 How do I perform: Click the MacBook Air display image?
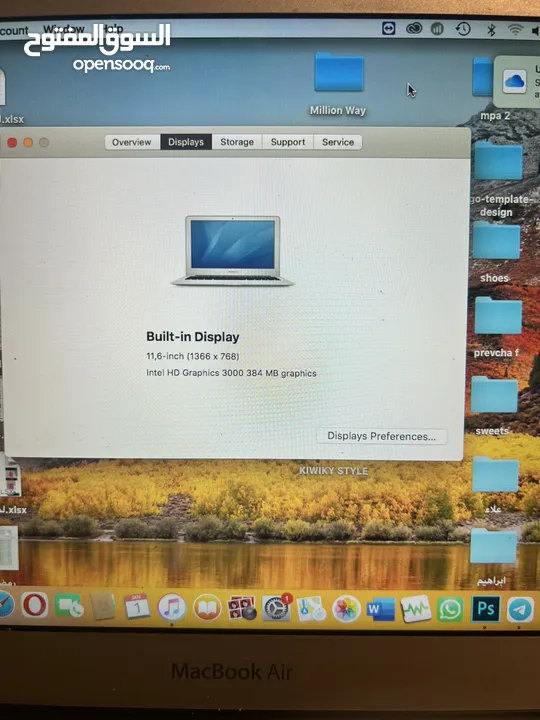click(233, 251)
